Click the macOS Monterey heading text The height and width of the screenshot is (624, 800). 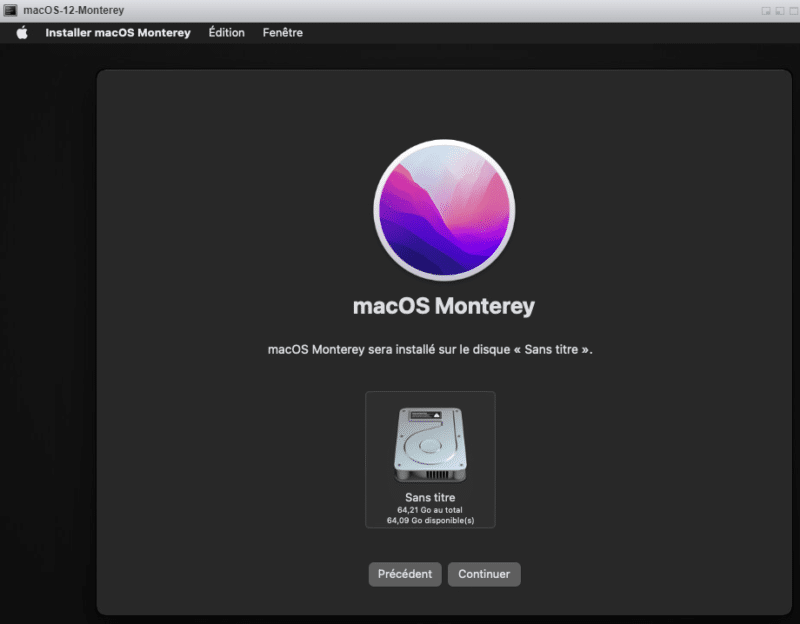pyautogui.click(x=444, y=306)
